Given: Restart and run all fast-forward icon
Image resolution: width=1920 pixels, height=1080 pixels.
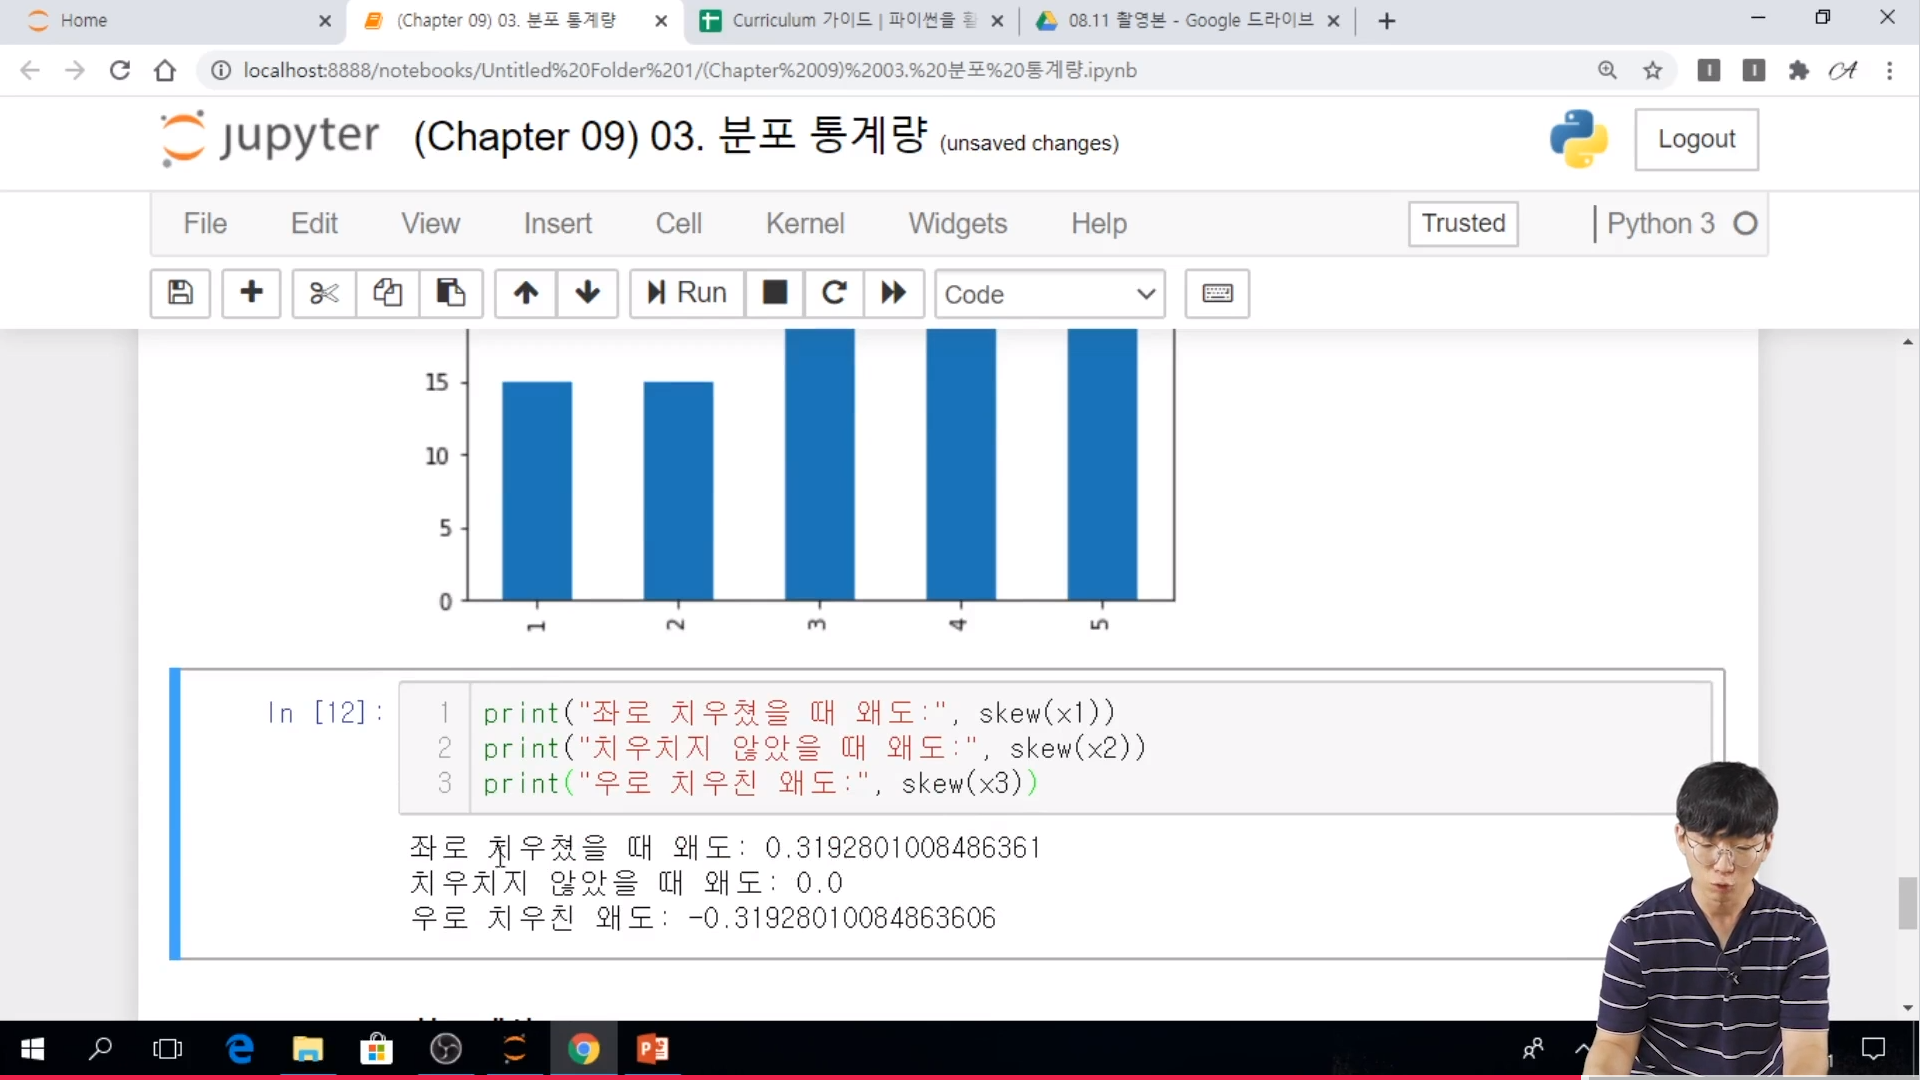Looking at the screenshot, I should 893,293.
